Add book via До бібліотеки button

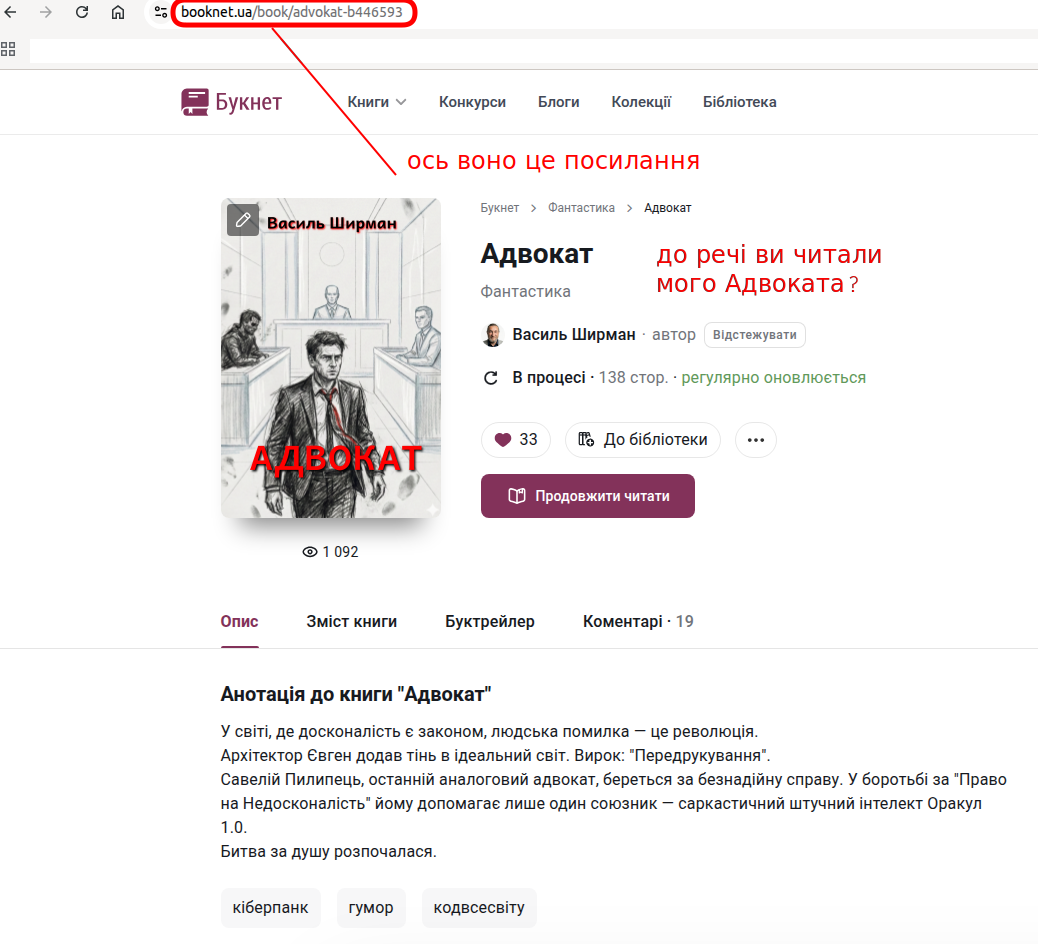click(x=643, y=440)
